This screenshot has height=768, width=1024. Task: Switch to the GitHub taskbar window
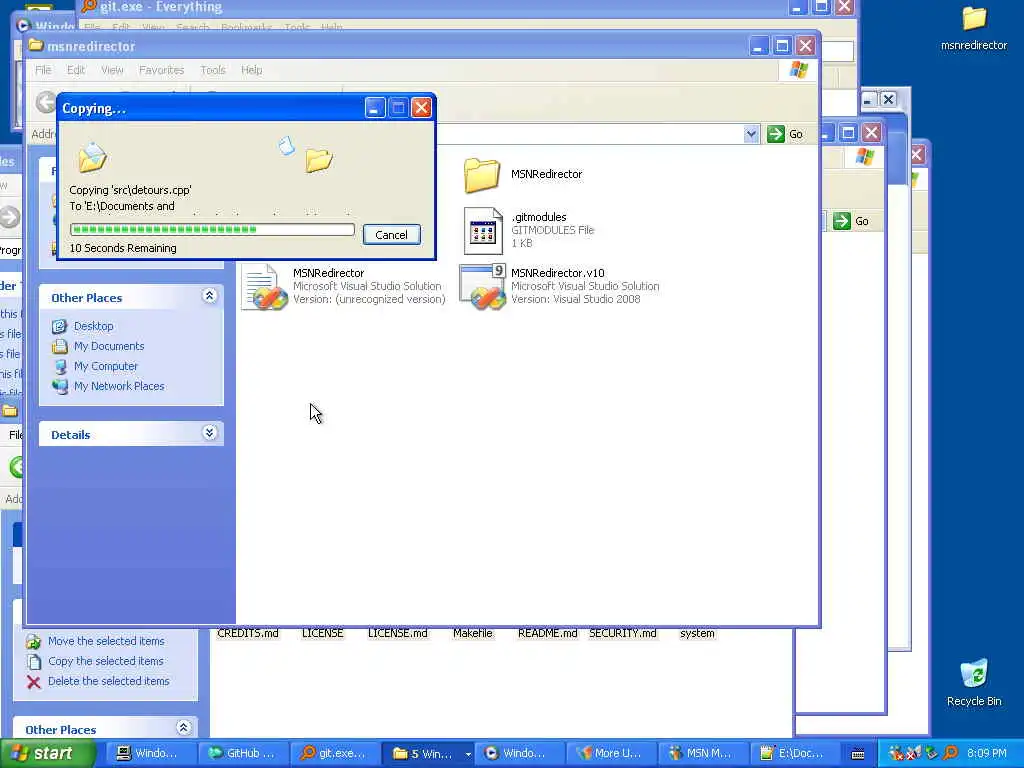coord(243,754)
